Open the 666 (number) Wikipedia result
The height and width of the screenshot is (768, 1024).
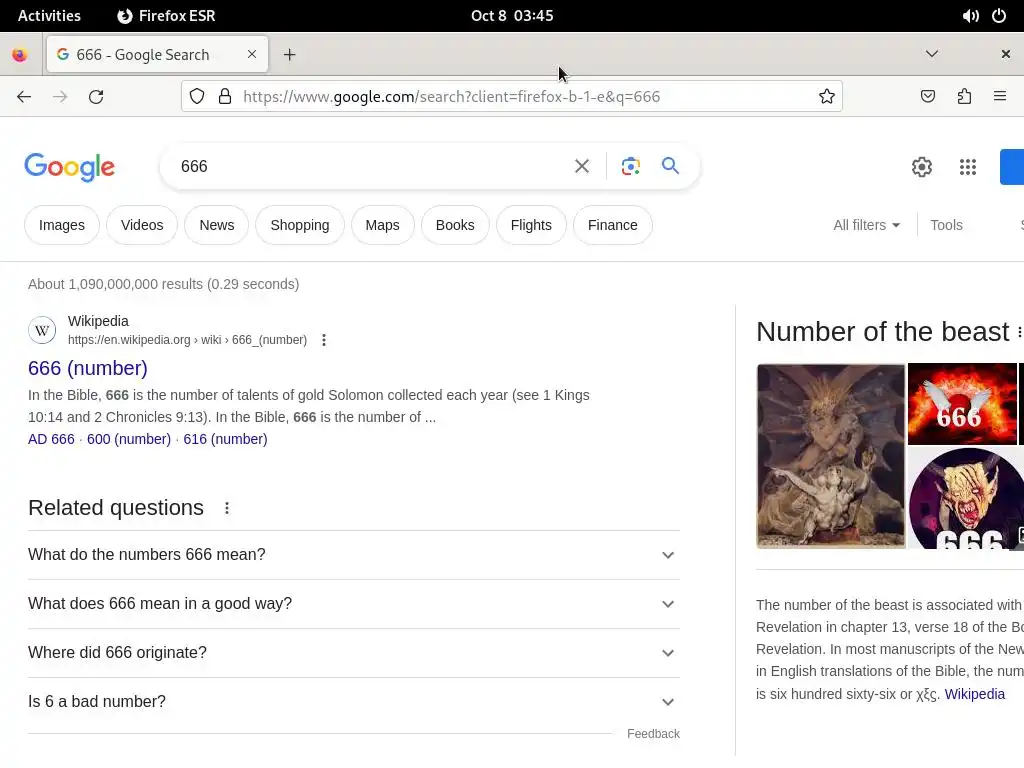[x=88, y=368]
